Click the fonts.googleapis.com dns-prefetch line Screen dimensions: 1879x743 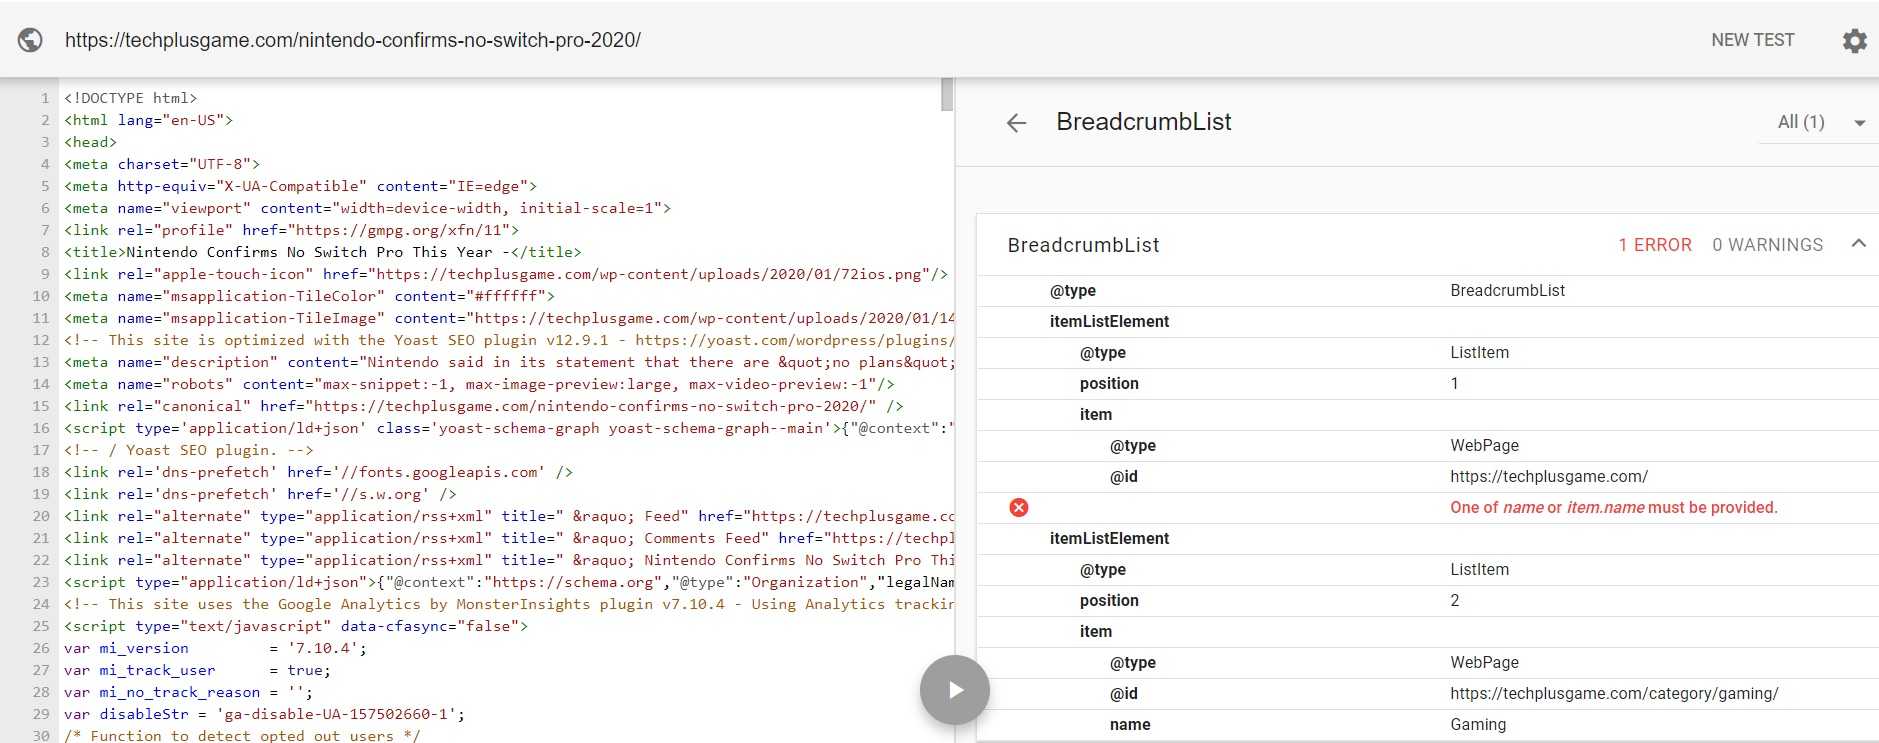click(318, 472)
